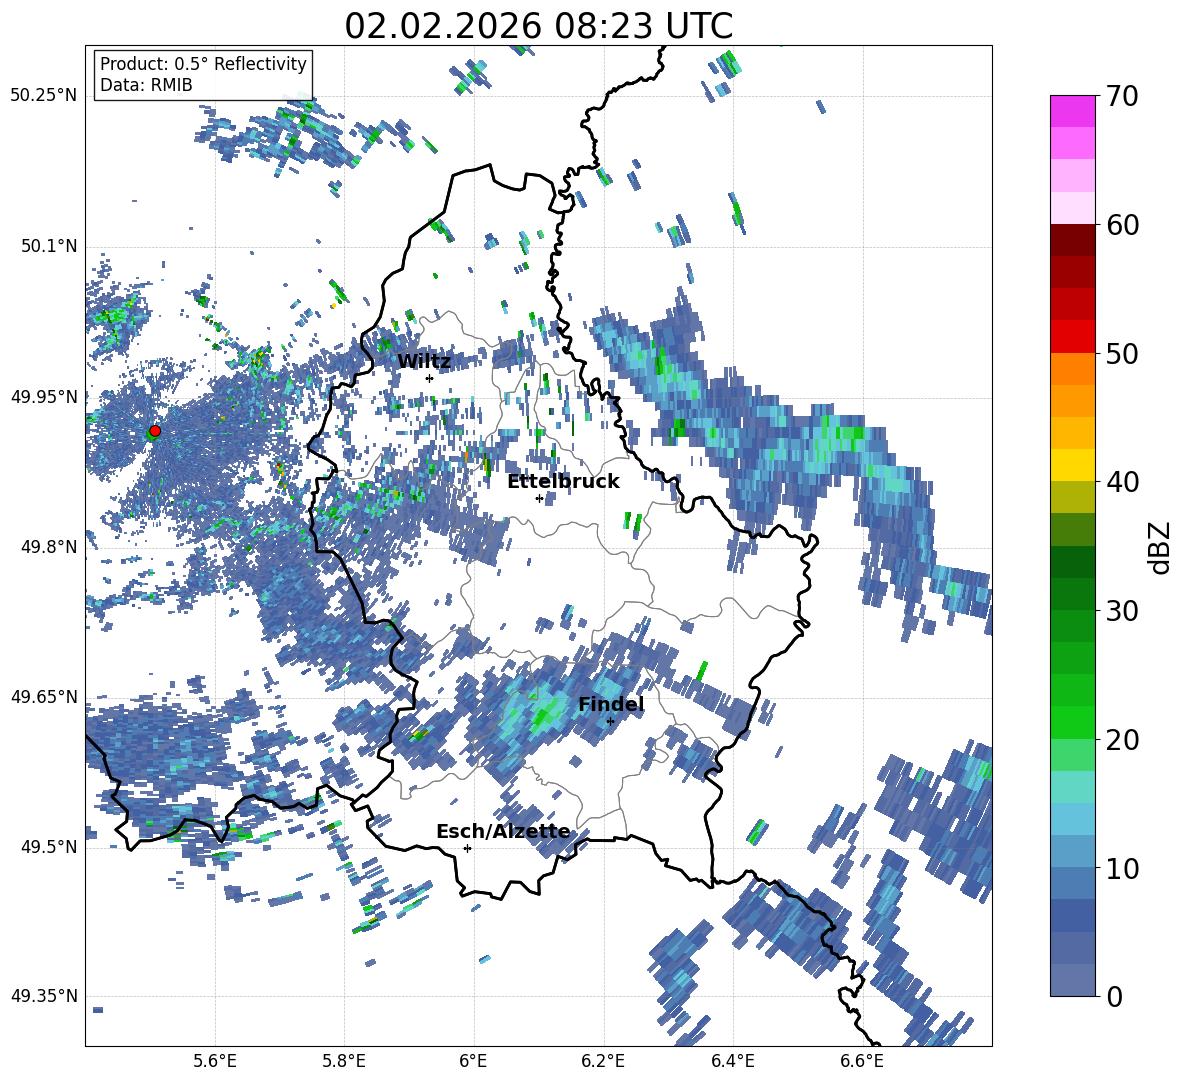Image resolution: width=1184 pixels, height=1081 pixels.
Task: Click the Esch/Alzette city label
Action: tap(503, 831)
